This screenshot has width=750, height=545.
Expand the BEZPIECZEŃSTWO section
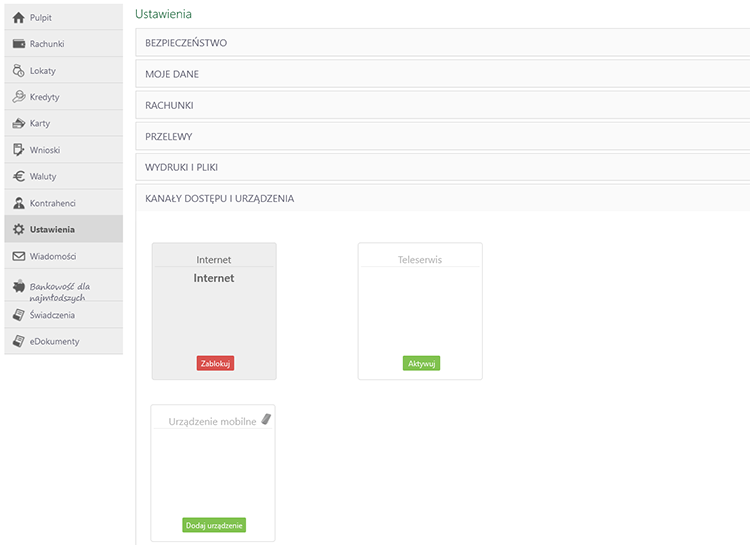[186, 43]
